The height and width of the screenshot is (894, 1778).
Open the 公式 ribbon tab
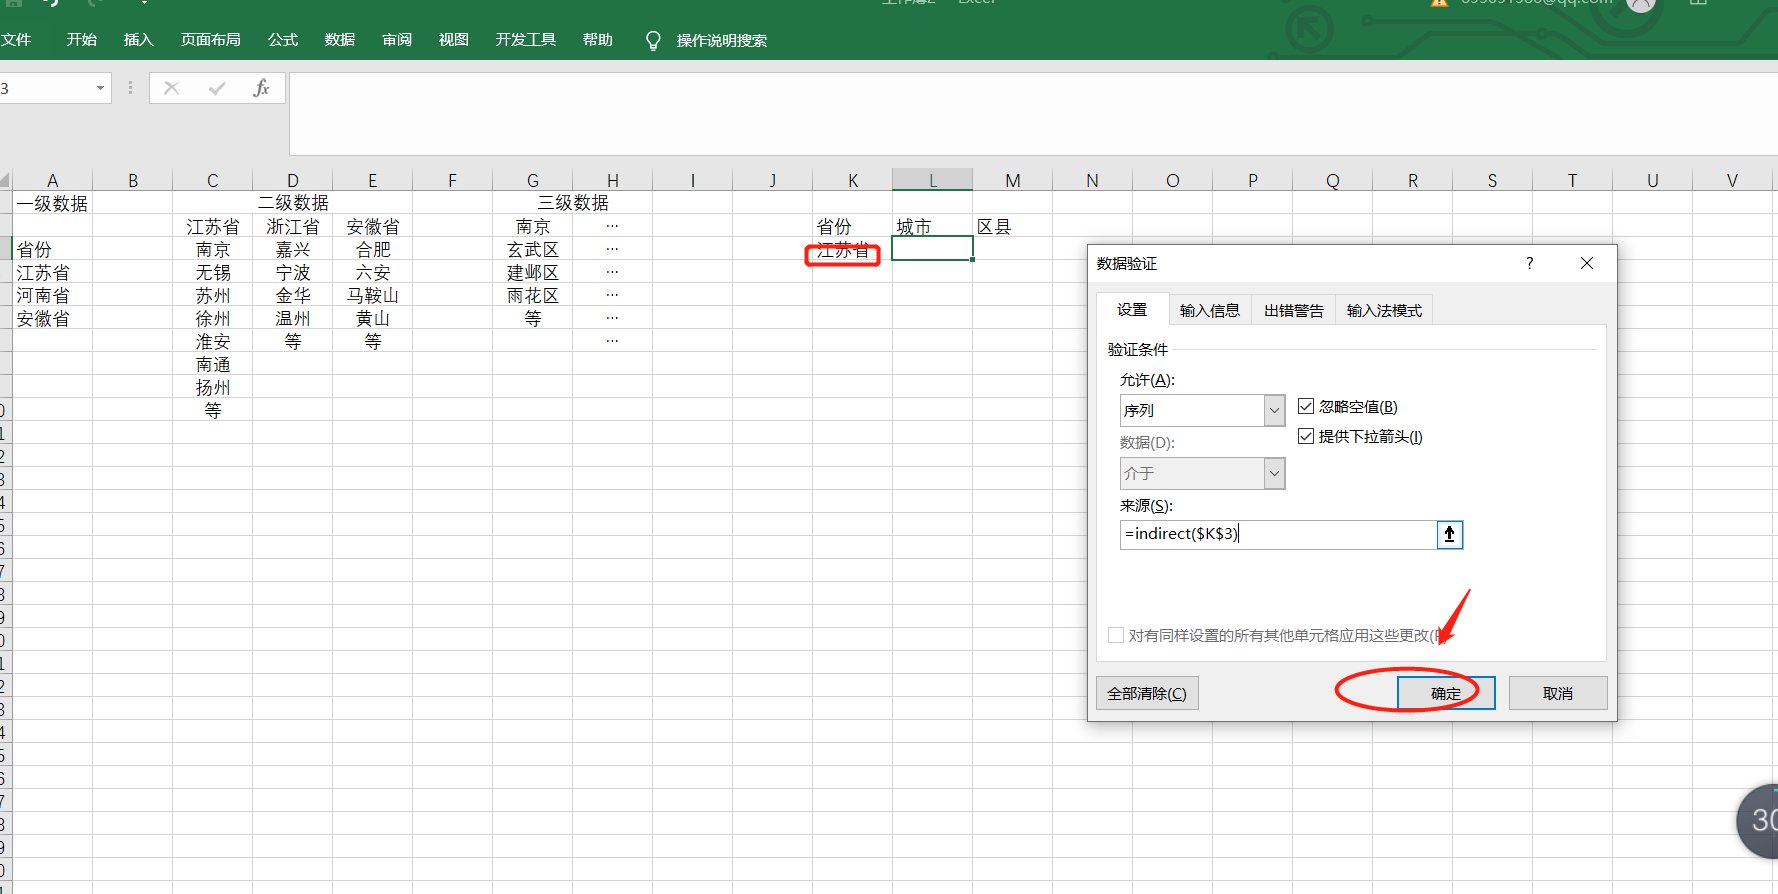(x=283, y=40)
